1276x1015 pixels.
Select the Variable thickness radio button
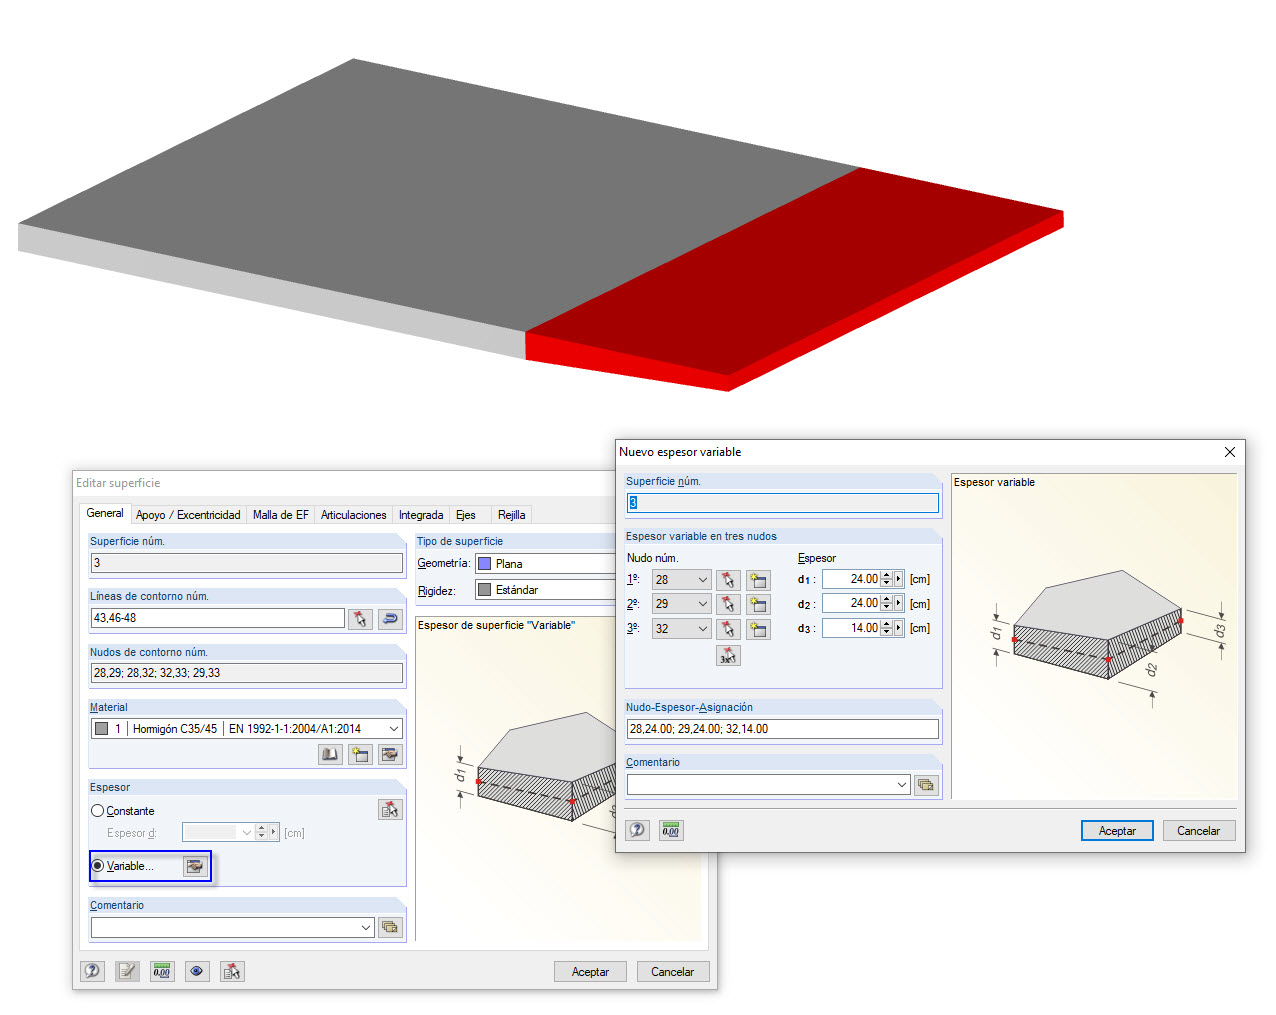pyautogui.click(x=98, y=866)
